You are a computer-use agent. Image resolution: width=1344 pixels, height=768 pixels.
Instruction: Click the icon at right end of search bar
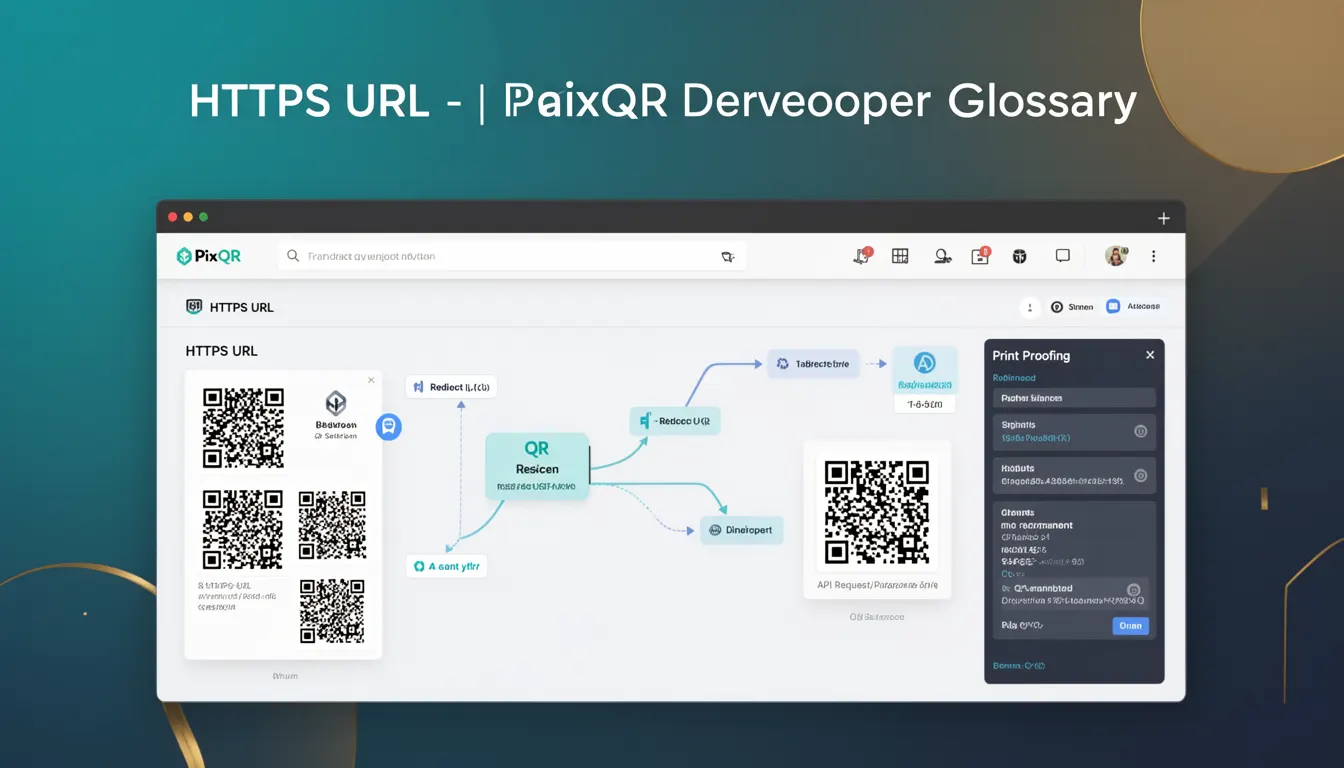pos(728,257)
